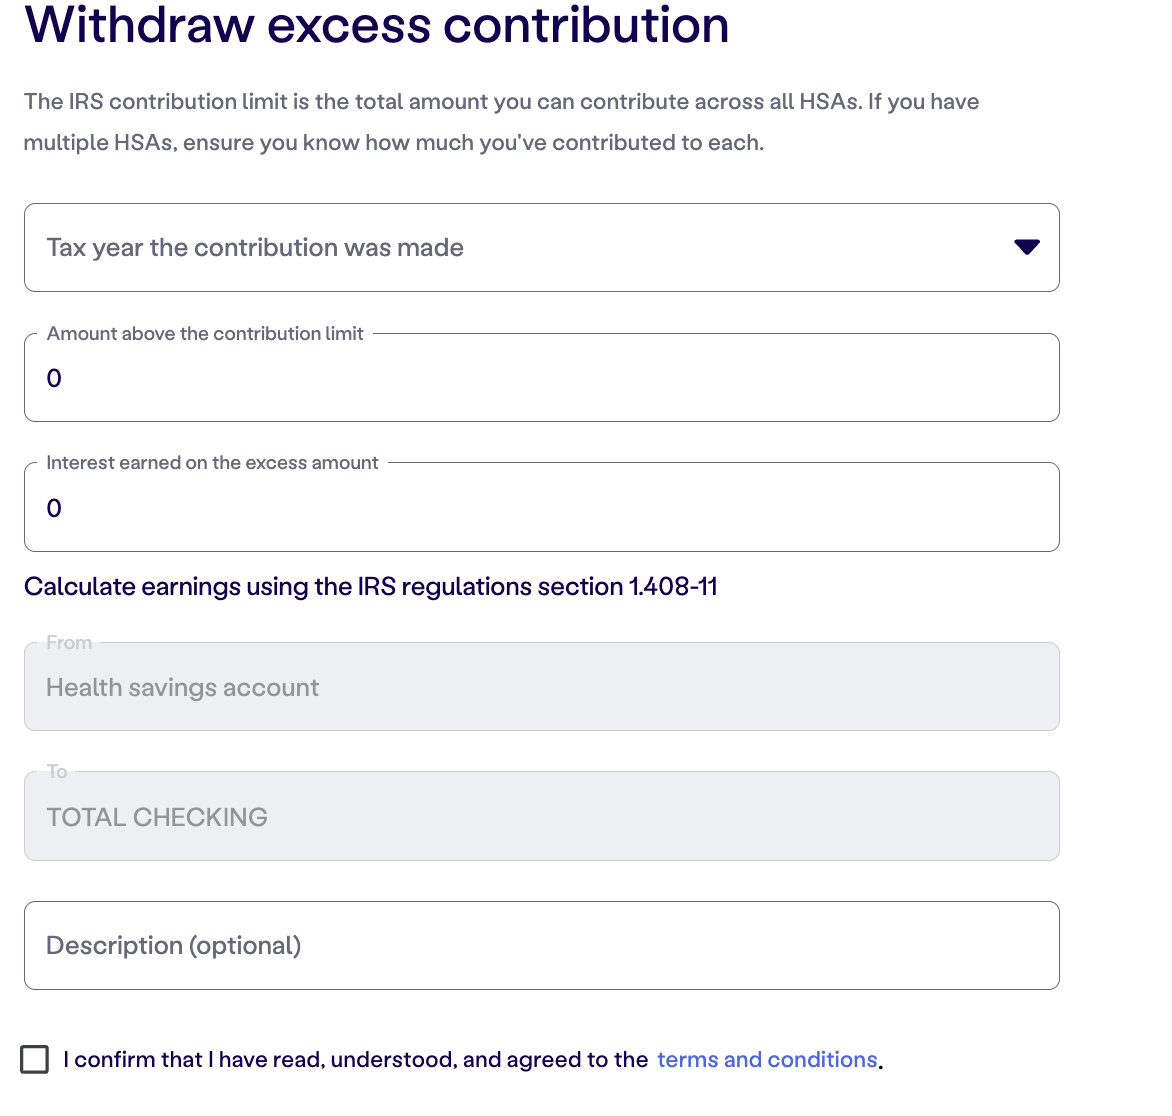Click the 'From' field label
1172x1116 pixels.
click(69, 642)
